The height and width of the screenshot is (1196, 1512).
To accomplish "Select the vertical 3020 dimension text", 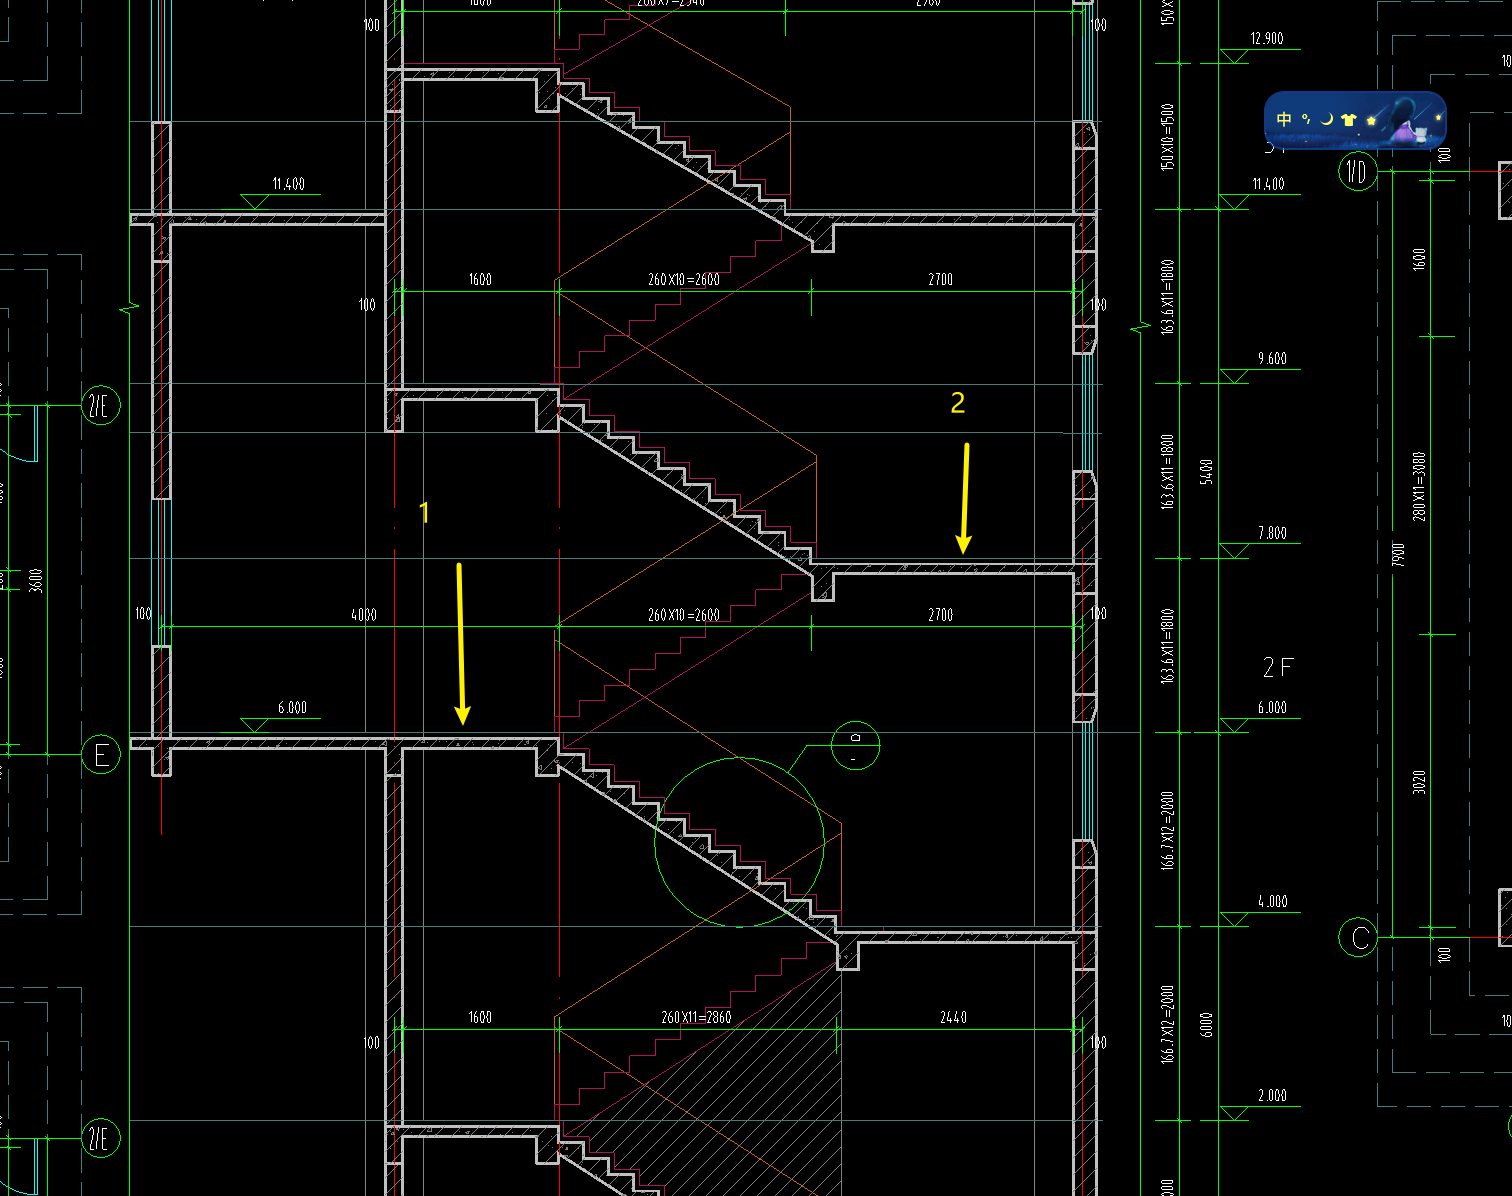I will (x=1419, y=782).
